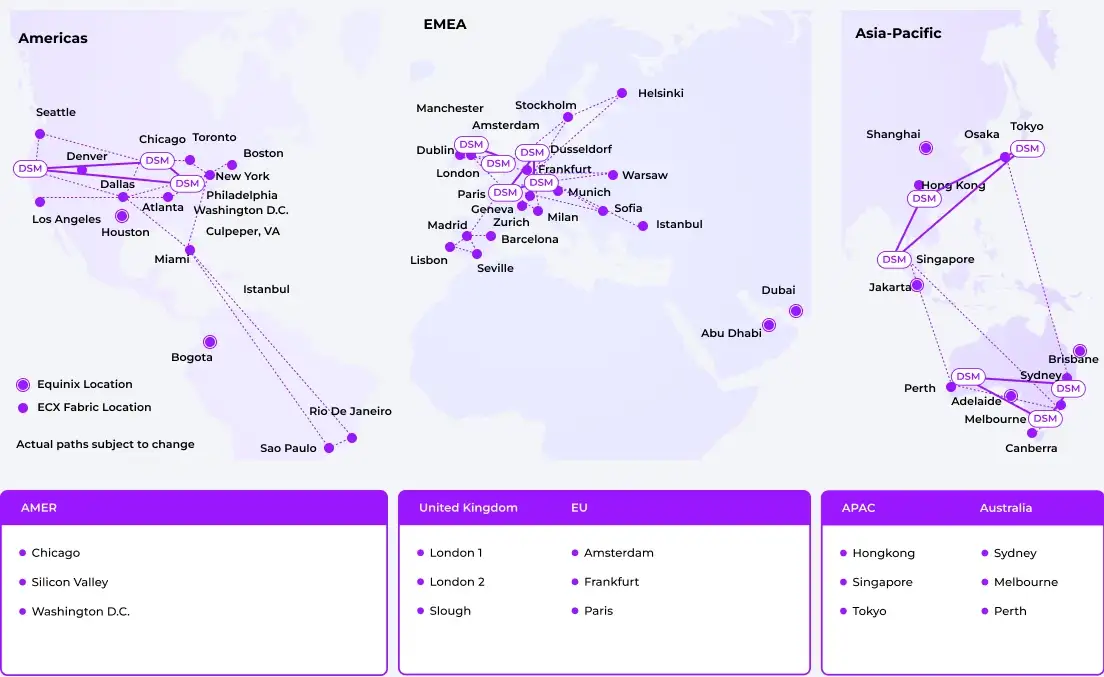
Task: Click the Rio De Janeiro map dot
Action: coord(352,438)
